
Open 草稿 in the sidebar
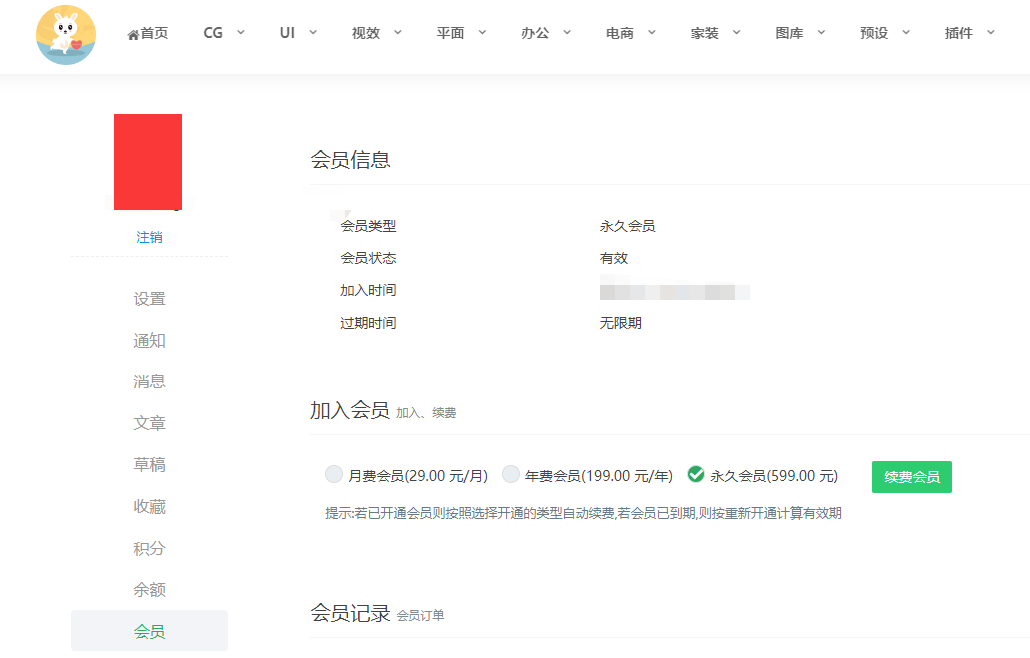149,465
